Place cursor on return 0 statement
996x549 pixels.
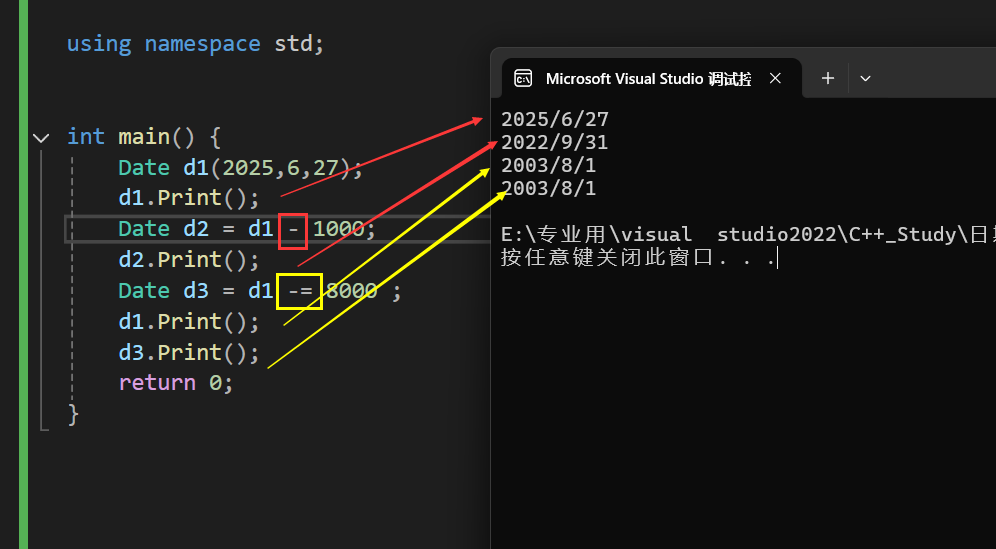(175, 383)
